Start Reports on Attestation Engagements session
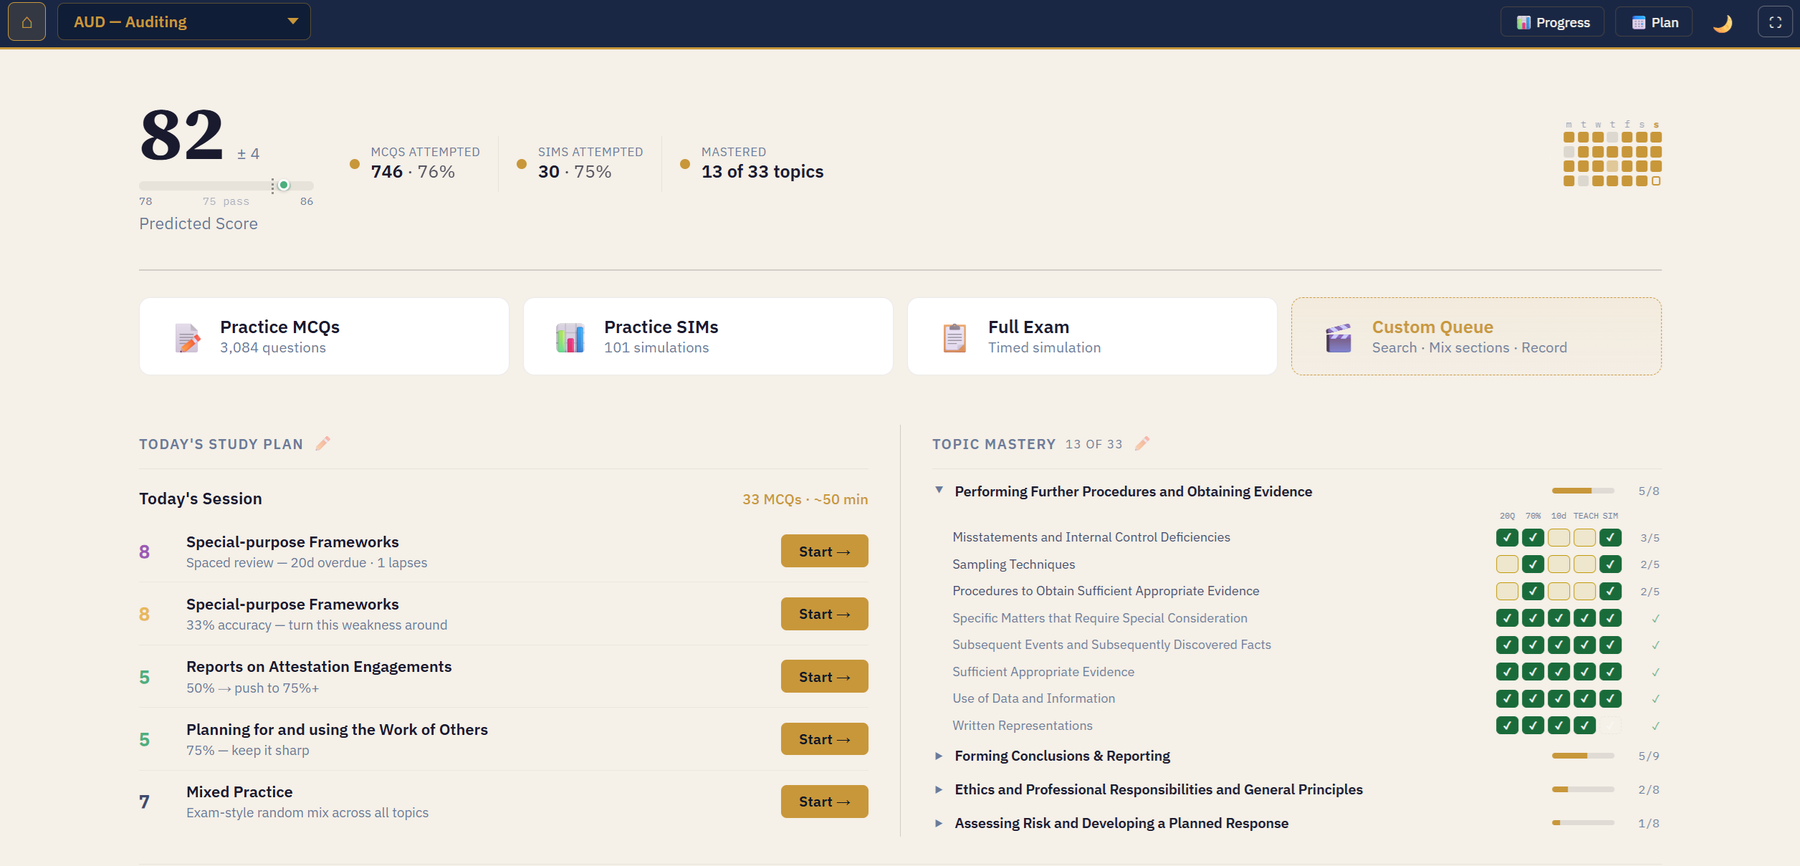Screen dimensions: 1800x866 [x=824, y=676]
